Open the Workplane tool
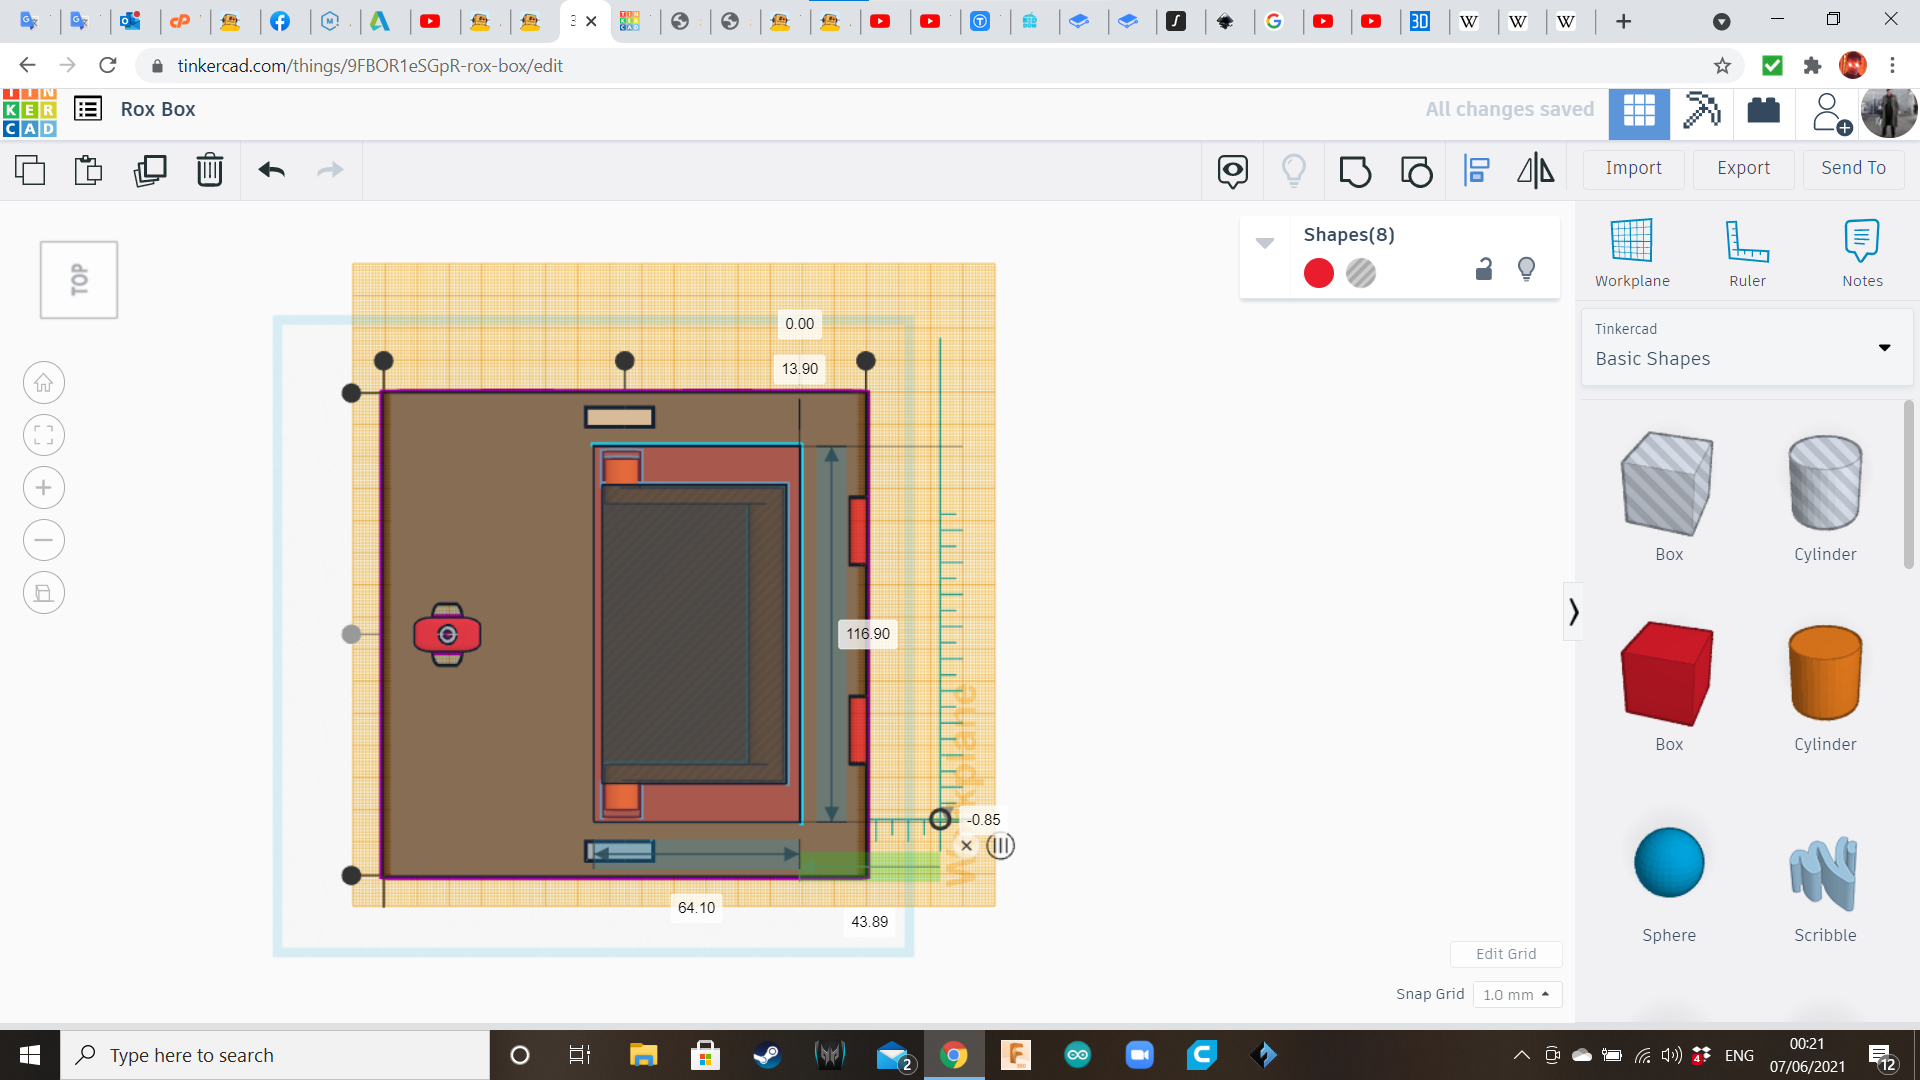Screen dimensions: 1920x1080 1632,254
